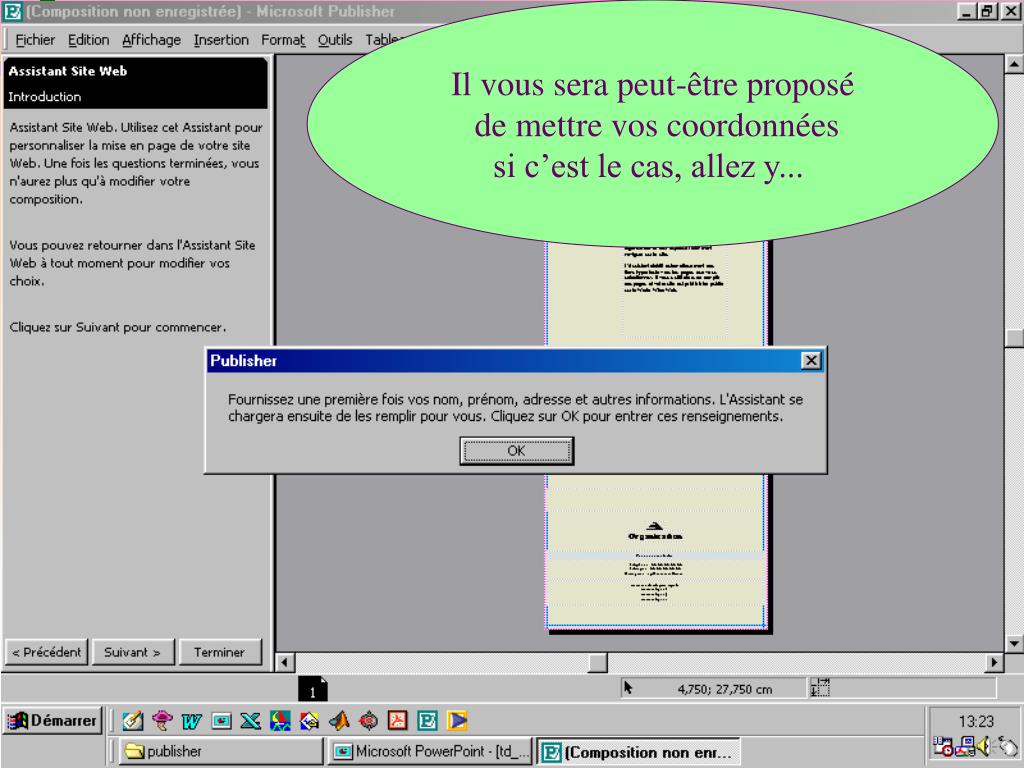Switch to Microsoft PowerPoint taskbar window

pos(429,751)
